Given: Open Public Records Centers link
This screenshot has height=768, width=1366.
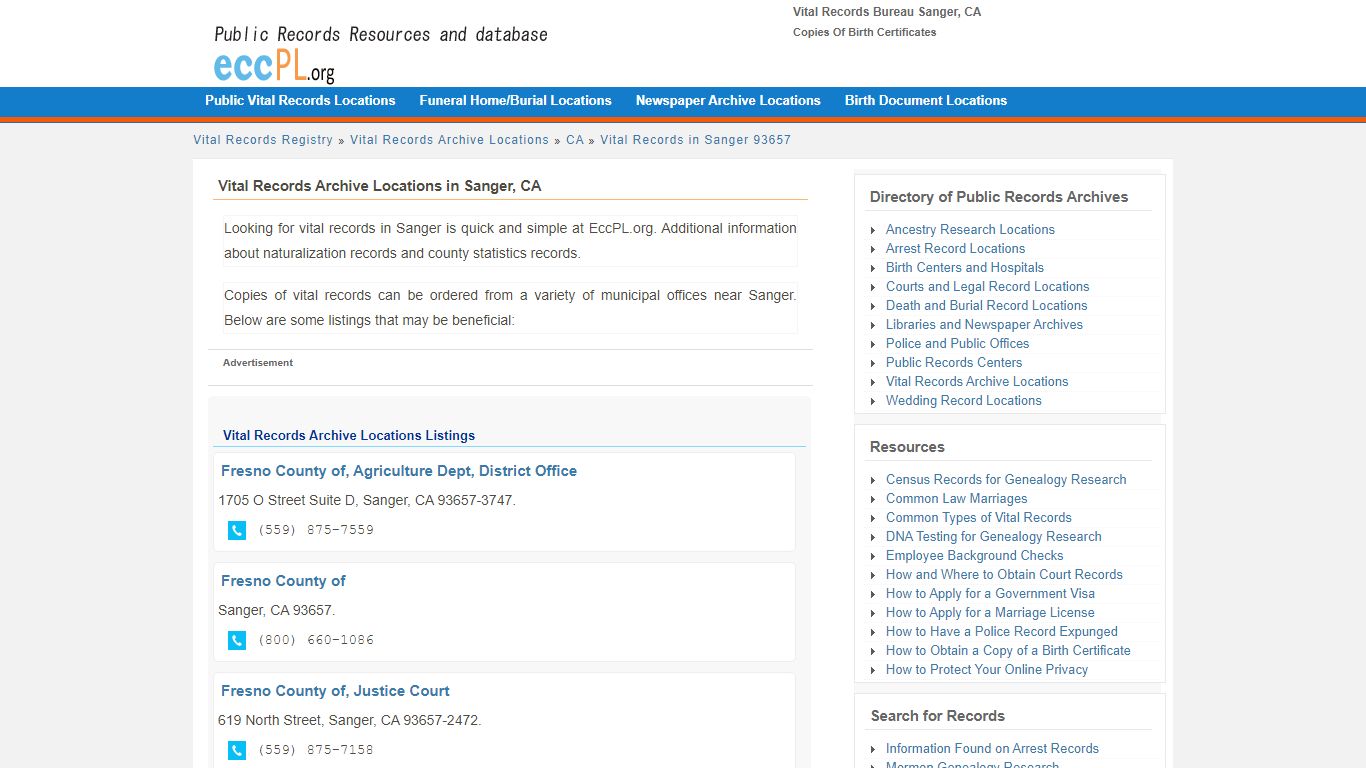Looking at the screenshot, I should coord(954,362).
